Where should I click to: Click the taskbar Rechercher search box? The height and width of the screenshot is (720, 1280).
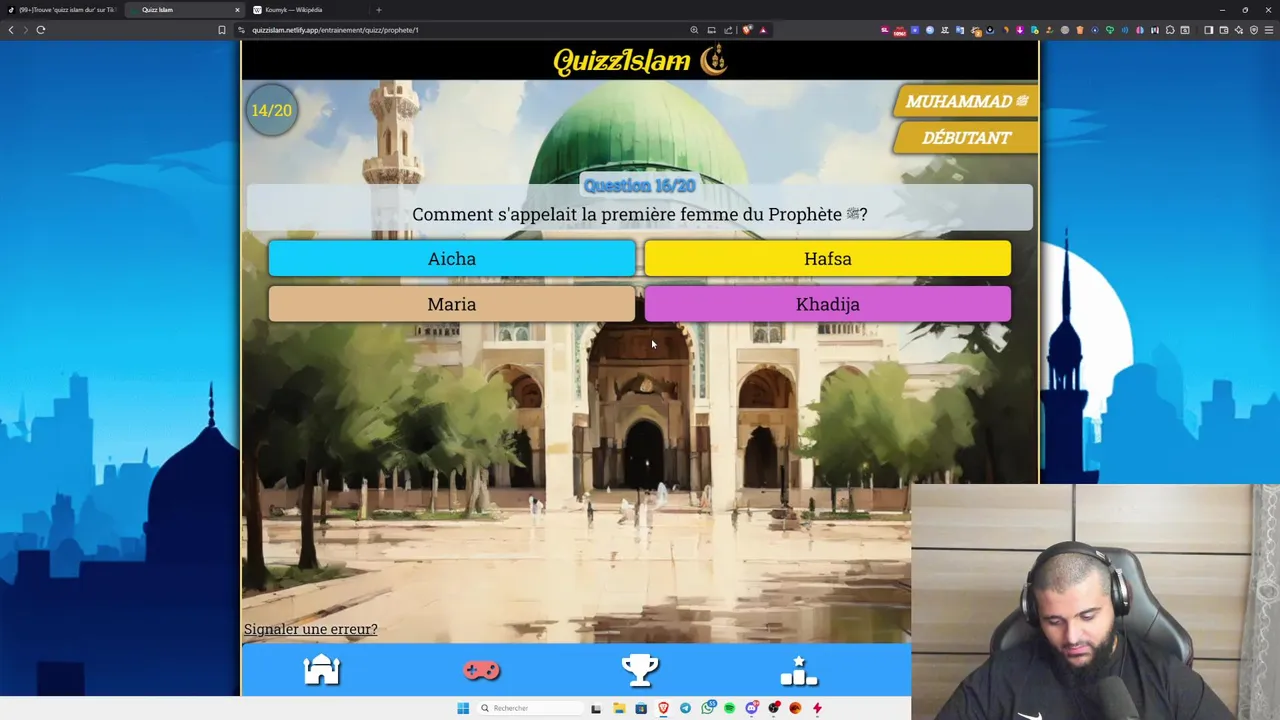click(531, 708)
